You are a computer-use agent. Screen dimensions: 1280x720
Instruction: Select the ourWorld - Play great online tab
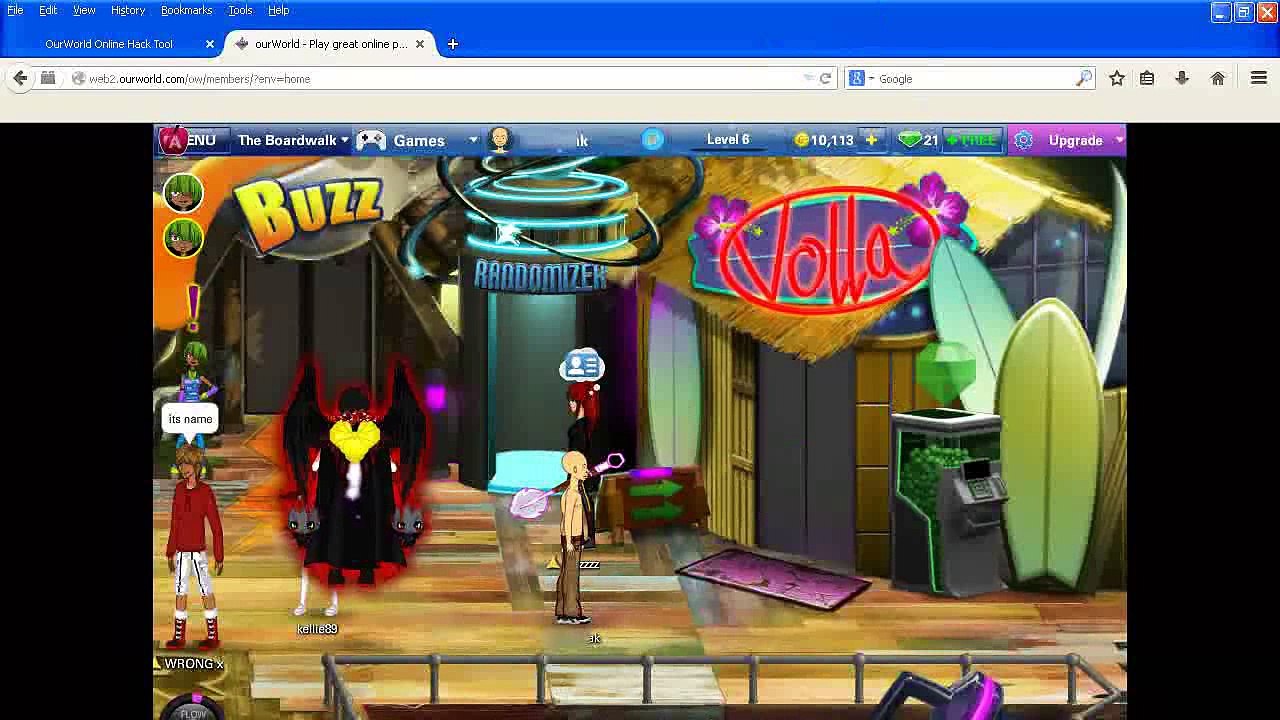pos(330,44)
